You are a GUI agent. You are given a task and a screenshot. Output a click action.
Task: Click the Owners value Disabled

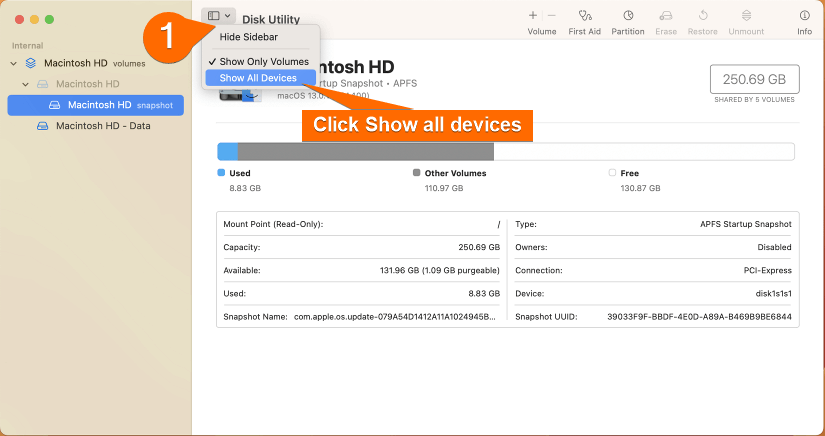tap(774, 247)
